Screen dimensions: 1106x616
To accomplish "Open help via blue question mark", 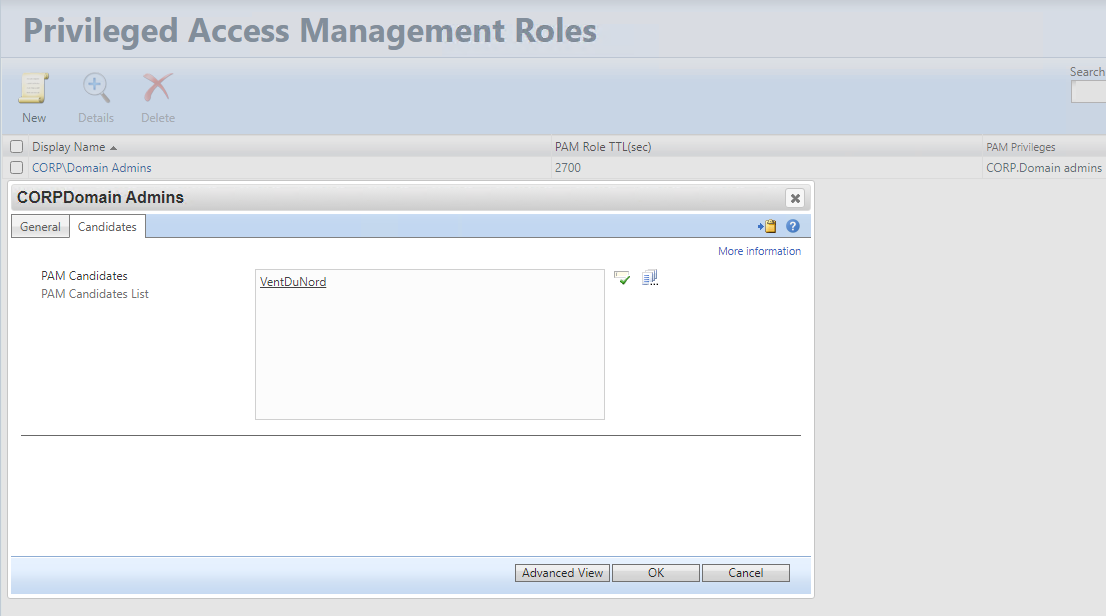I will [793, 227].
